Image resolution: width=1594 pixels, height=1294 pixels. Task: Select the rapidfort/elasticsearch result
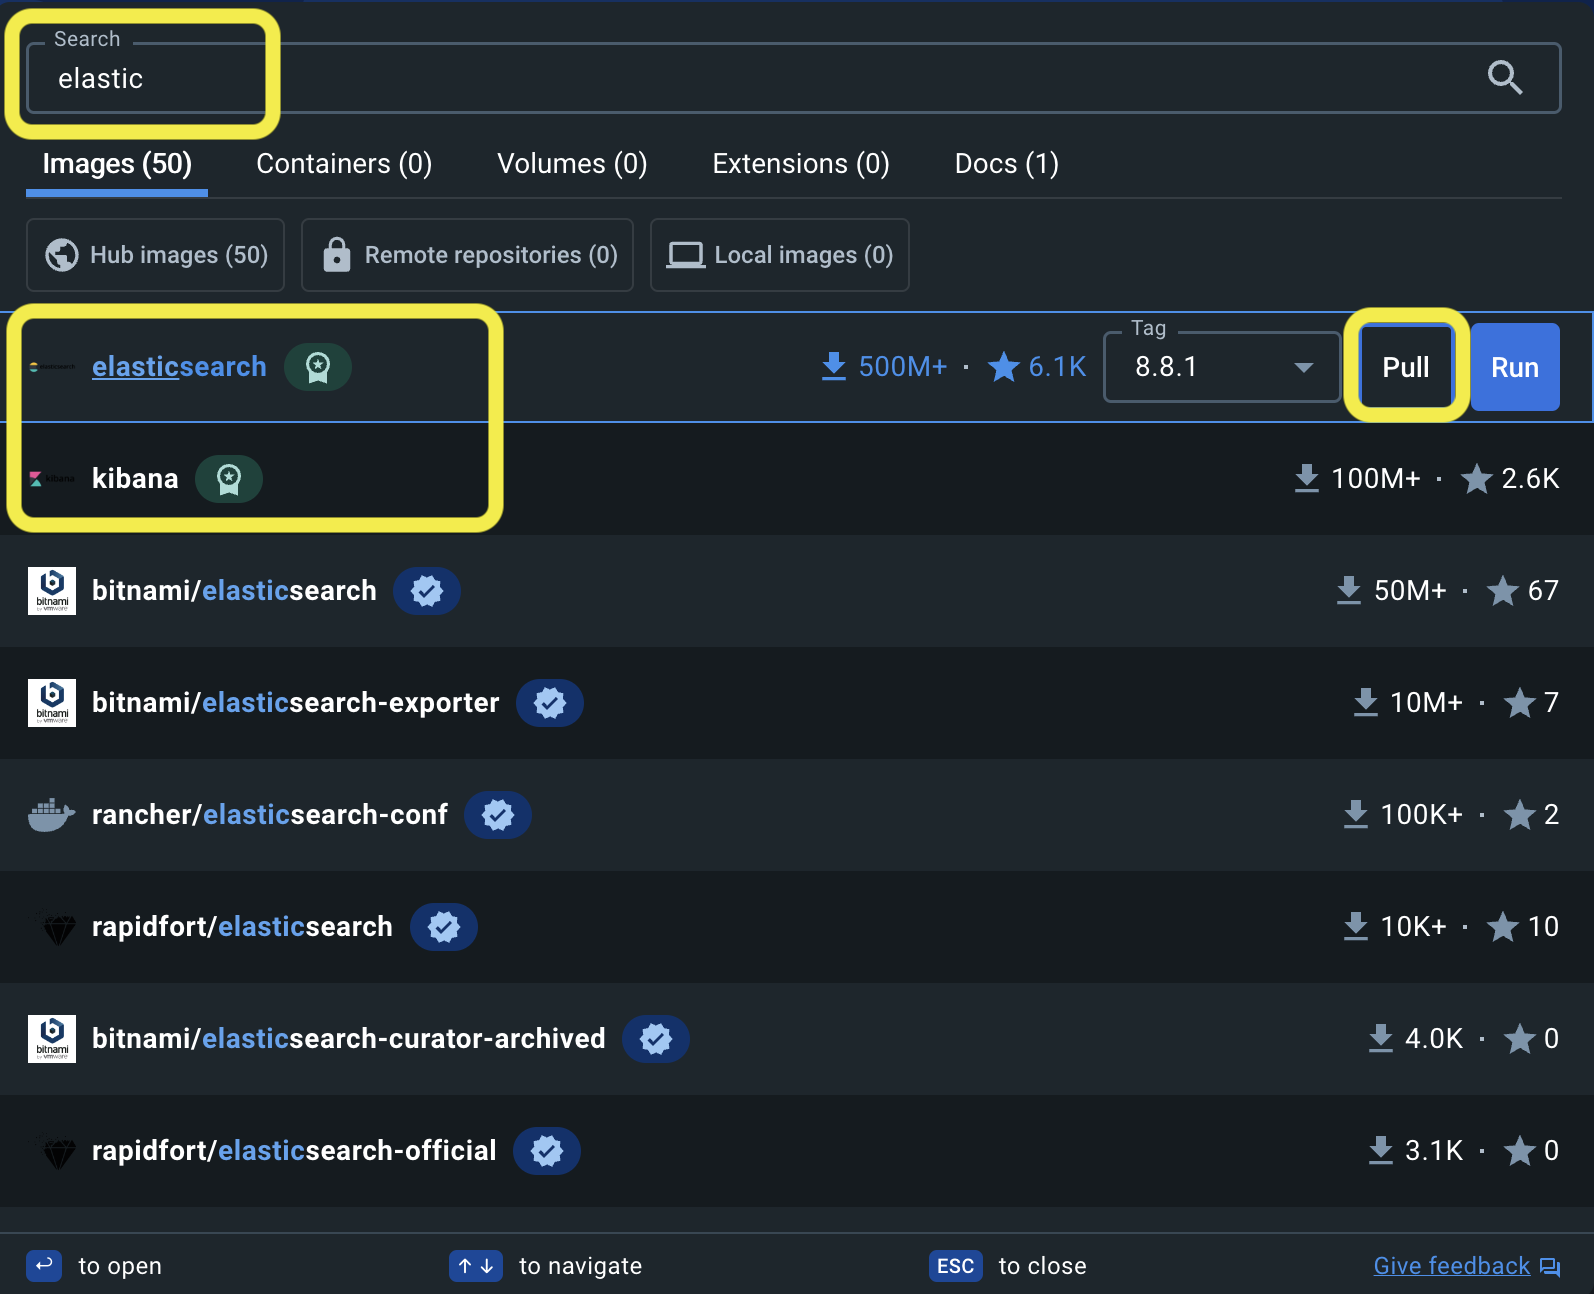point(797,927)
